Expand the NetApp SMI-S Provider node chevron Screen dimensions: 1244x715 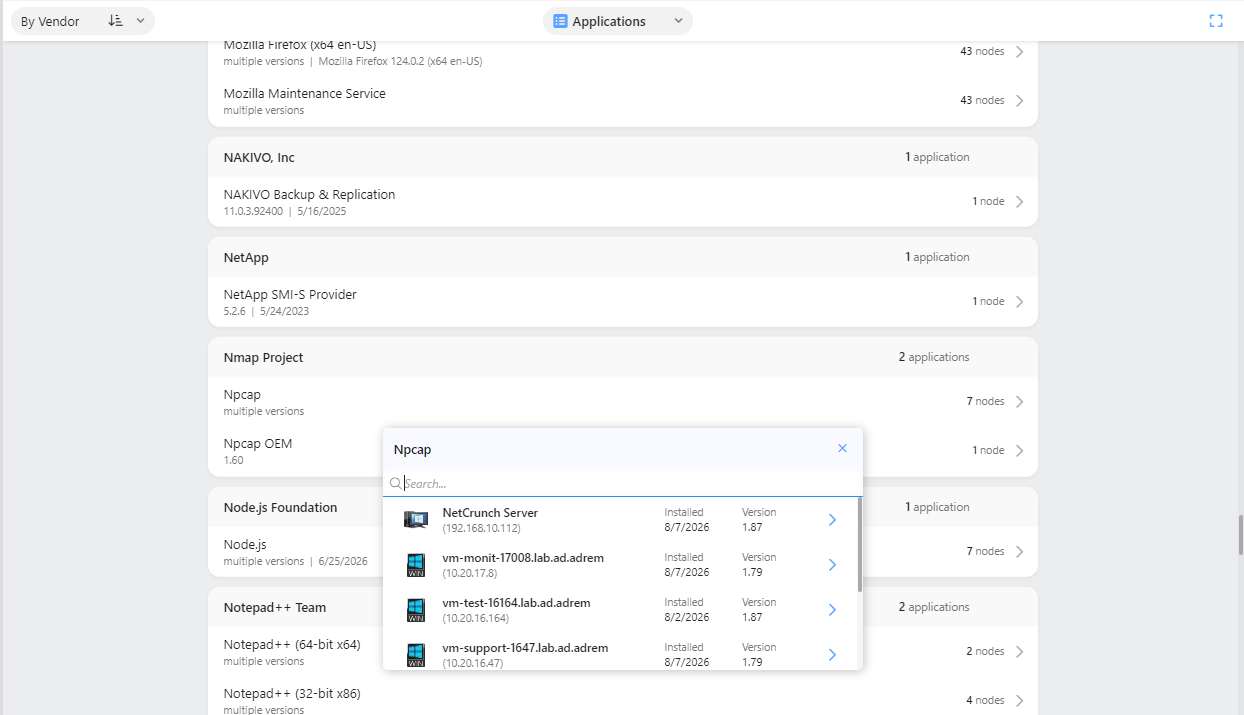coord(1019,302)
